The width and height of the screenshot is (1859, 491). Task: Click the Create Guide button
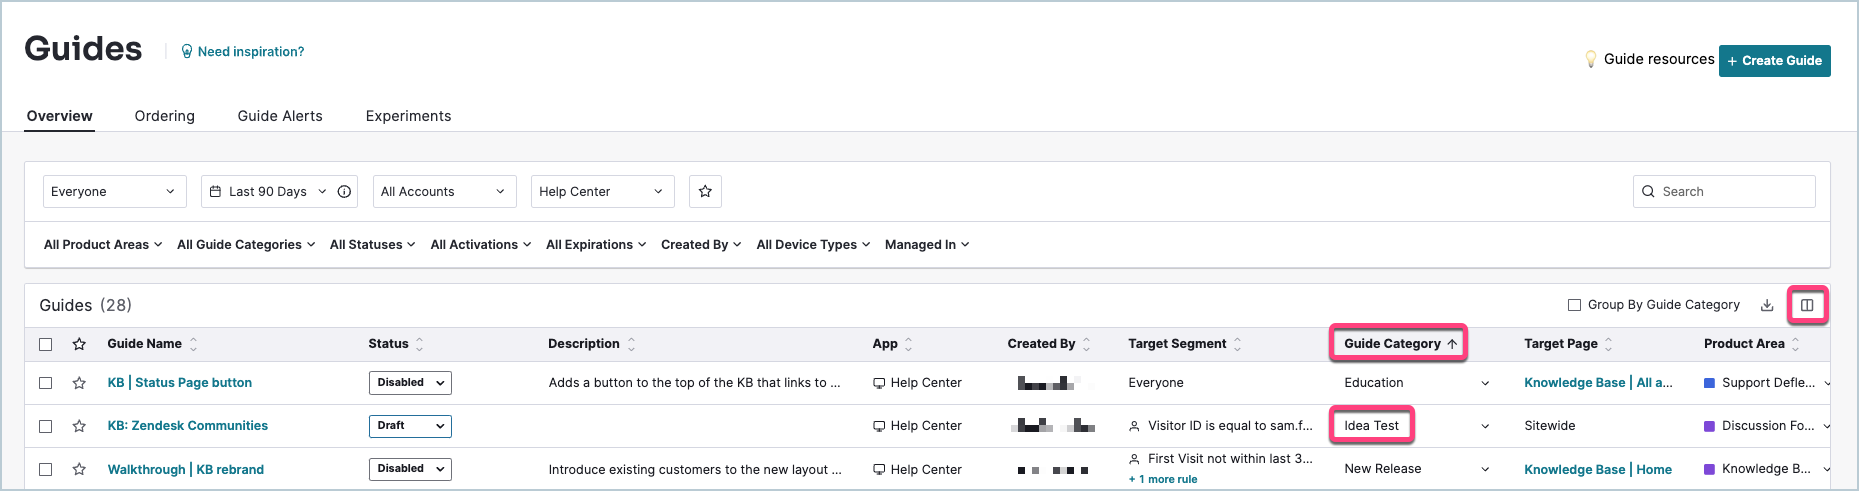click(1775, 61)
